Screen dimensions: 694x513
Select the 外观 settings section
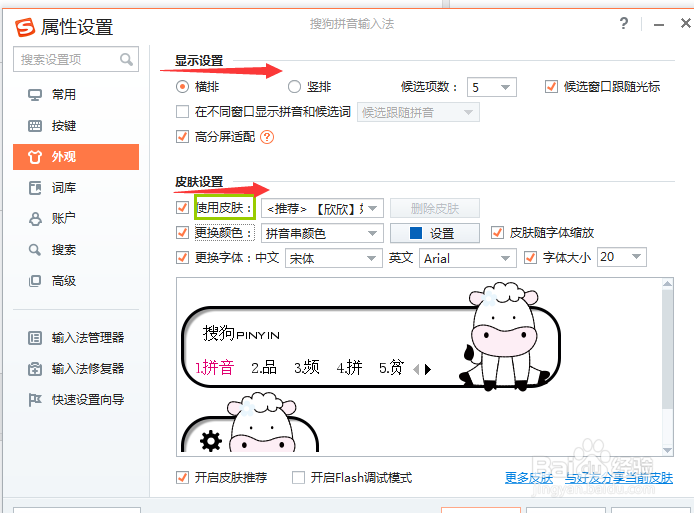coord(76,157)
